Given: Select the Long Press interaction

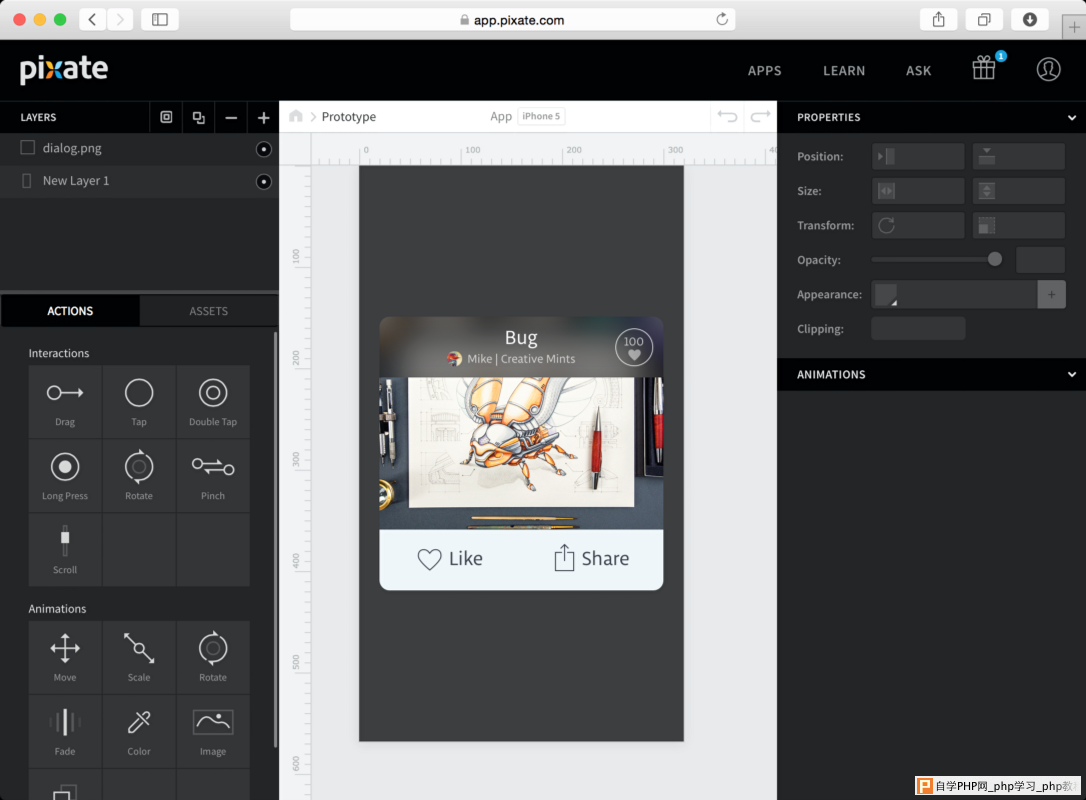Looking at the screenshot, I should pos(65,476).
